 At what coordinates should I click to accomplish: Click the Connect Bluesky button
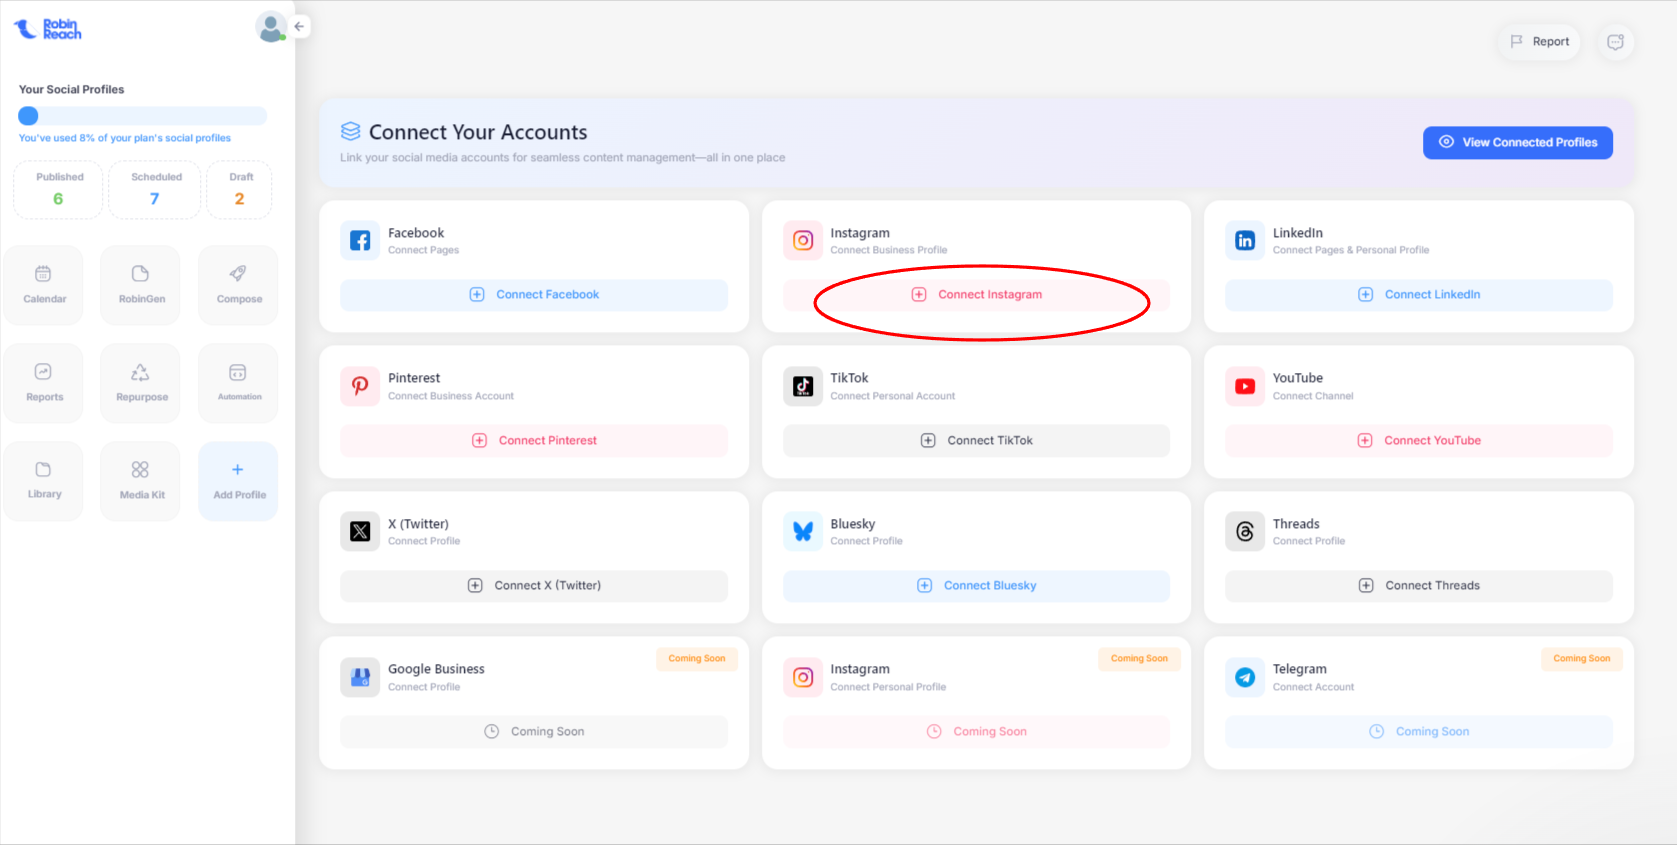pos(976,586)
